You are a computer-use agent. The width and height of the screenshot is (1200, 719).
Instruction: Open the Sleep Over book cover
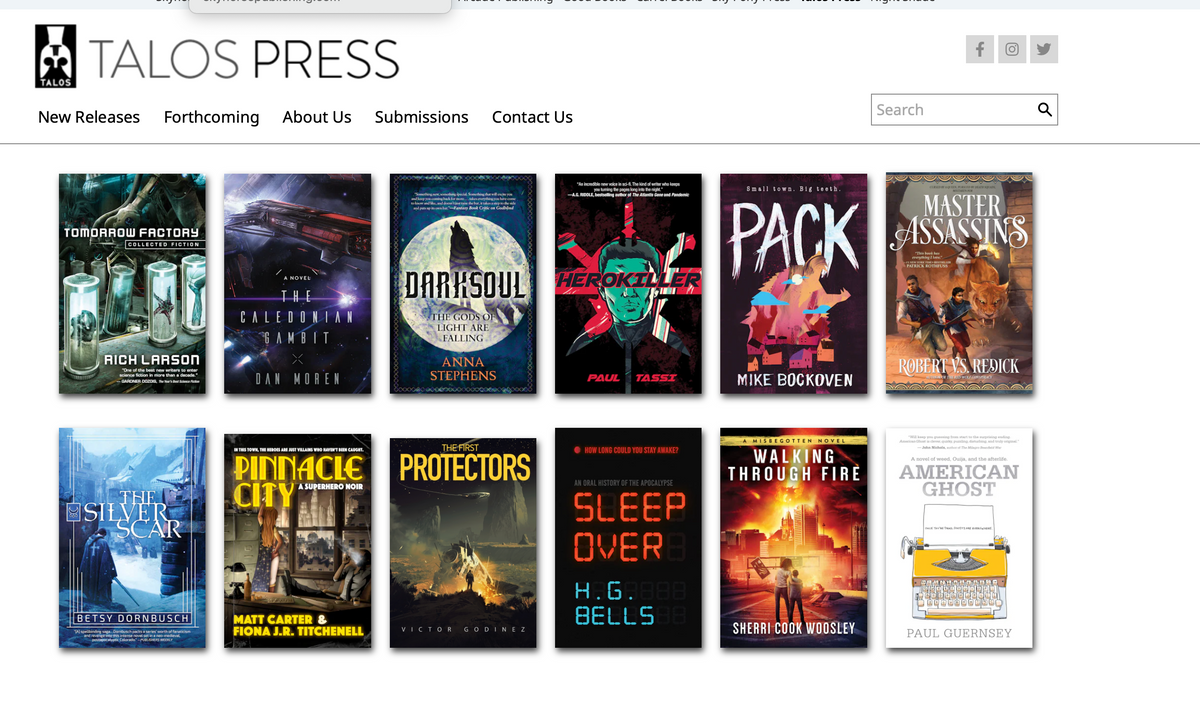[x=628, y=538]
